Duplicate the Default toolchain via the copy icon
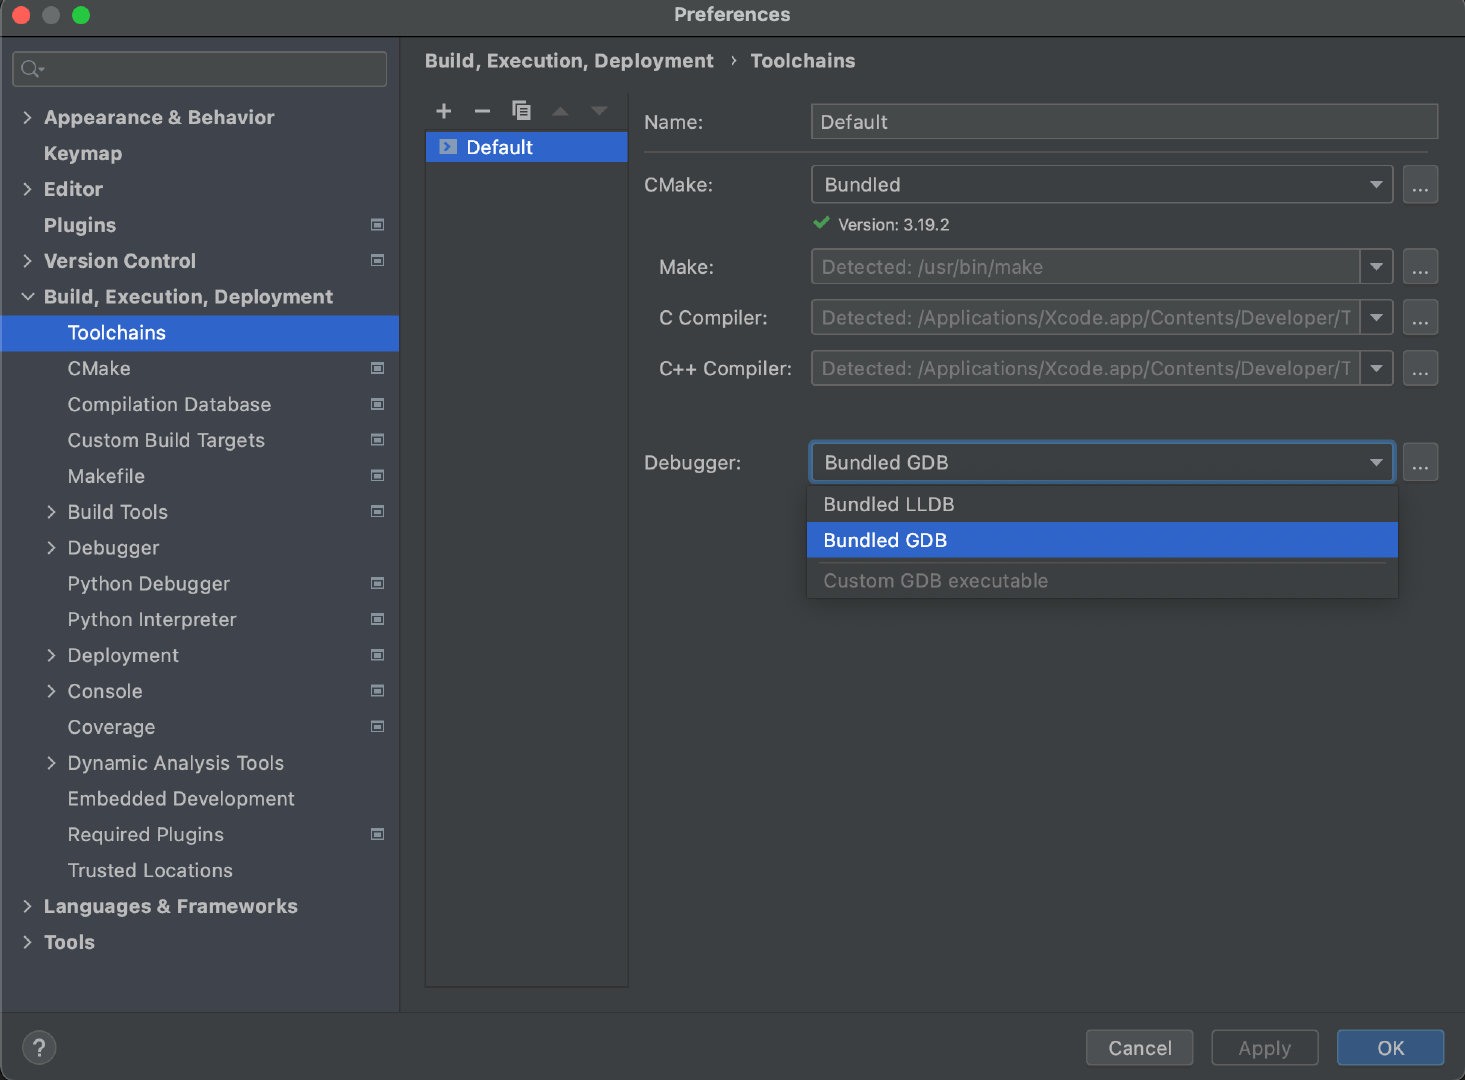The image size is (1465, 1080). [x=521, y=111]
